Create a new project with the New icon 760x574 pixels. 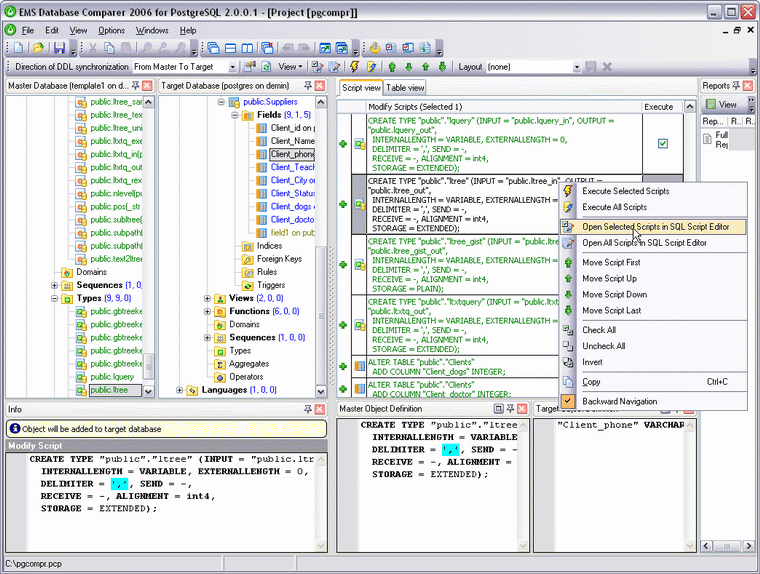19,48
